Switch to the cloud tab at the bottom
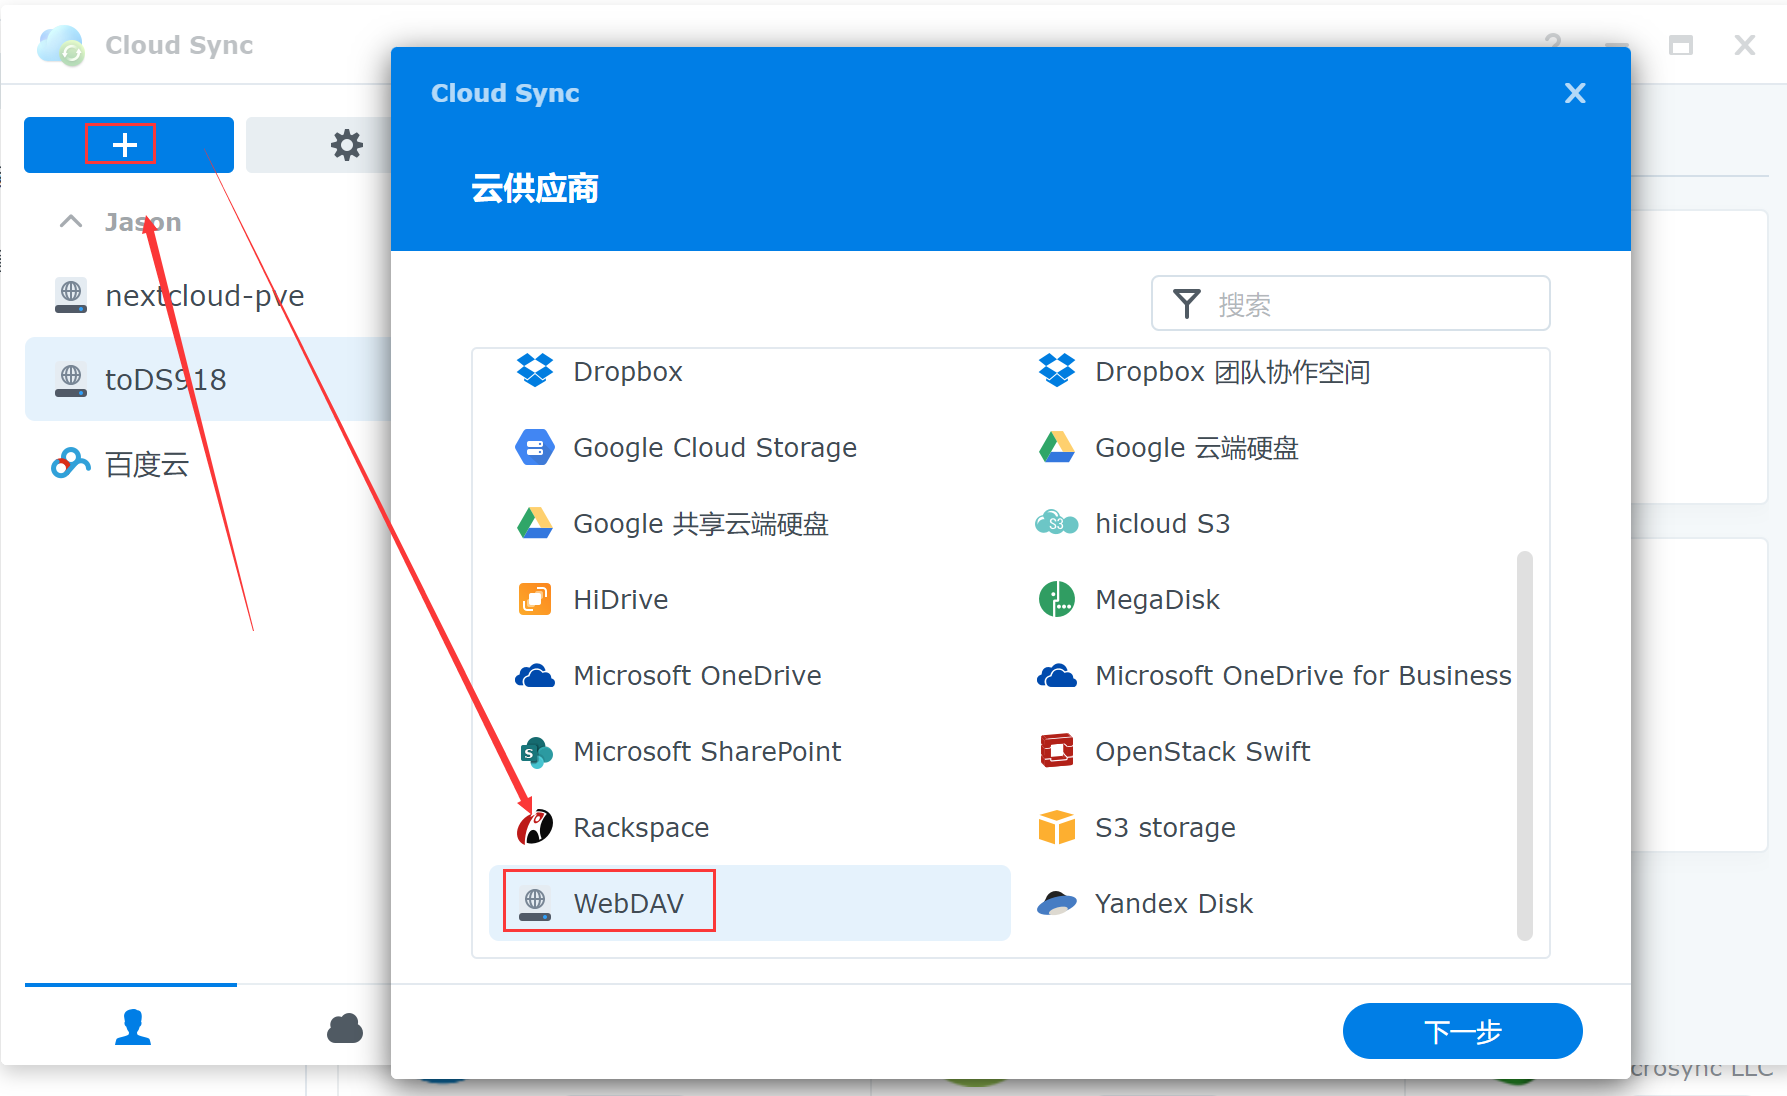Screen dimensions: 1787x1096 click(x=345, y=1027)
